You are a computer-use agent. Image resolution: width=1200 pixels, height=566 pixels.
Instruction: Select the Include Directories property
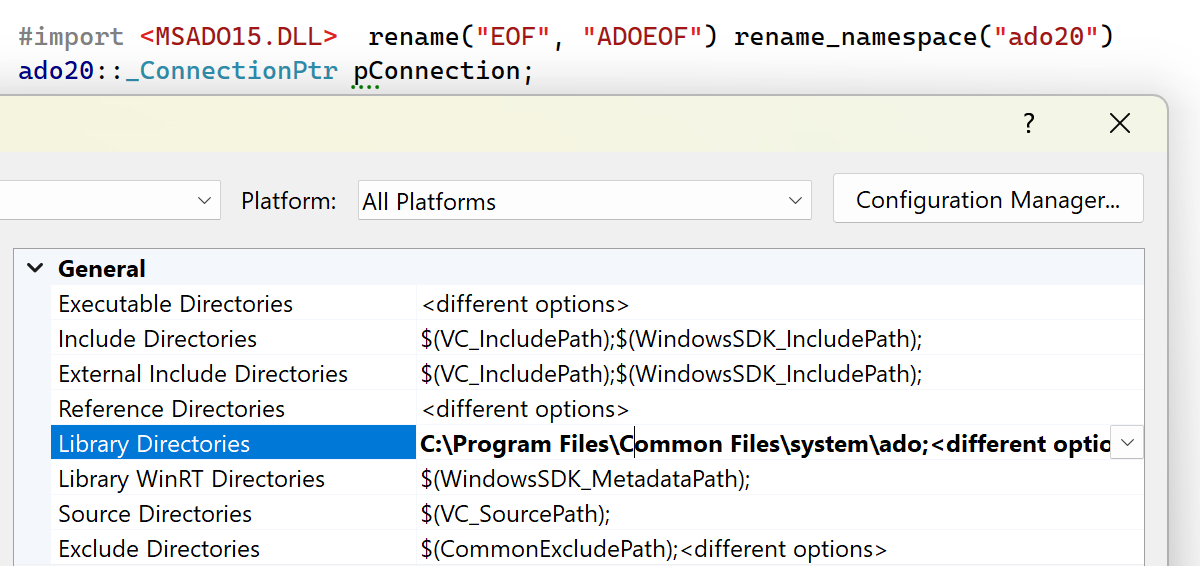click(x=157, y=339)
